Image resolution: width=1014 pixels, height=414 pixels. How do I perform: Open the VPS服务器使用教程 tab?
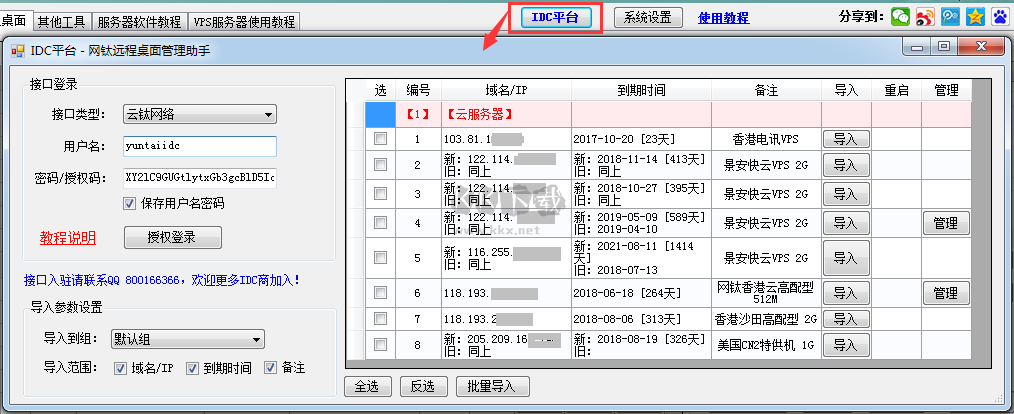click(x=244, y=22)
